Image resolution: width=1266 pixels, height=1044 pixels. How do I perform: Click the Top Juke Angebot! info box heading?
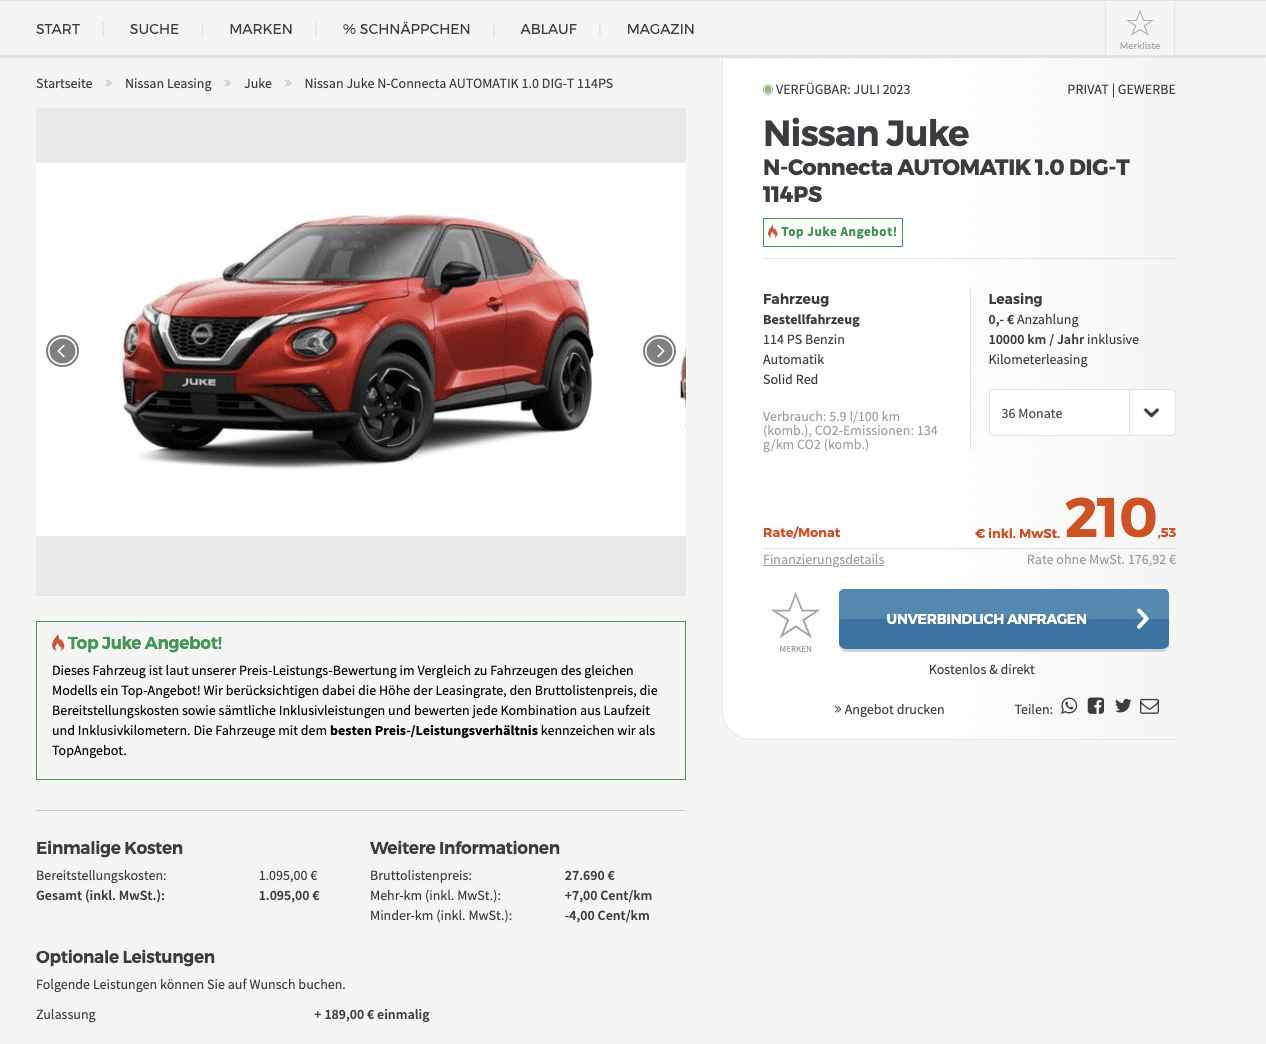pyautogui.click(x=137, y=643)
